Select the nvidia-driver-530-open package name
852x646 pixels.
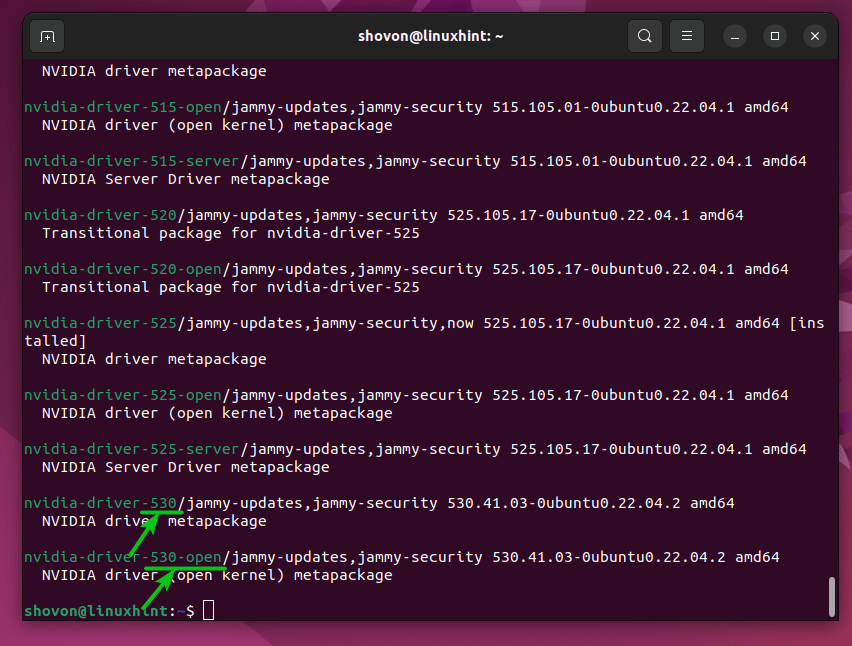coord(123,557)
